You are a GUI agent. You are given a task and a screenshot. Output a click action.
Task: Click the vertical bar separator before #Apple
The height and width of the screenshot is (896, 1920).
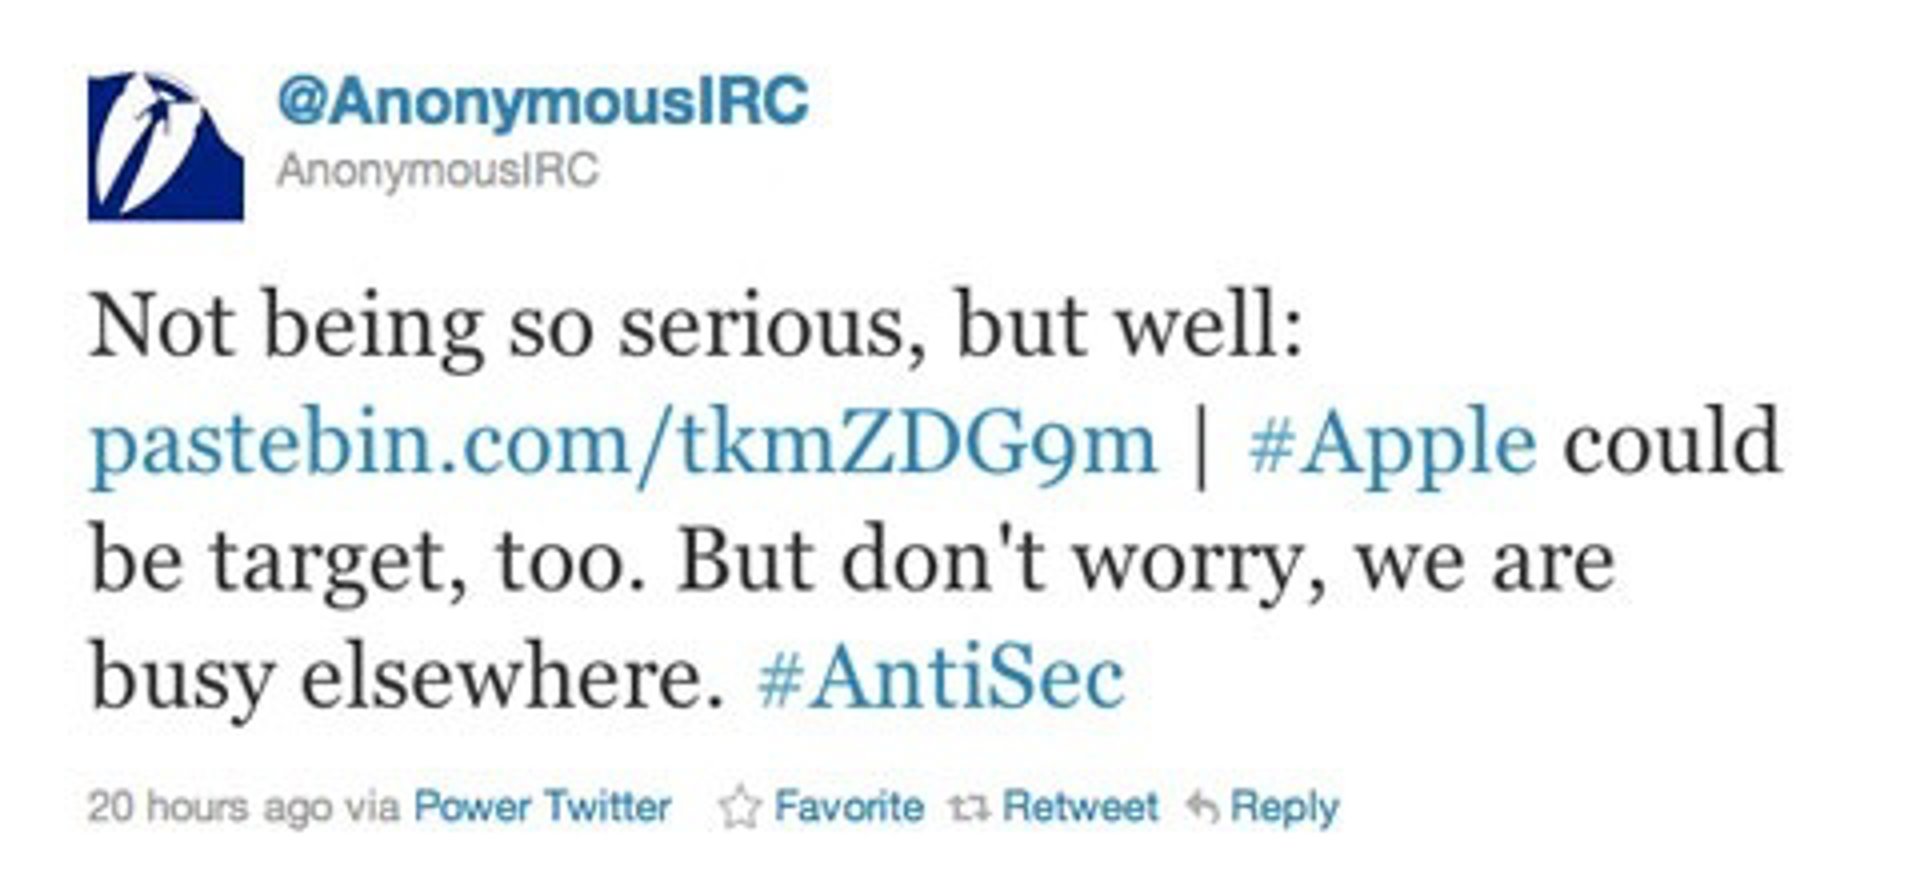click(x=1202, y=444)
